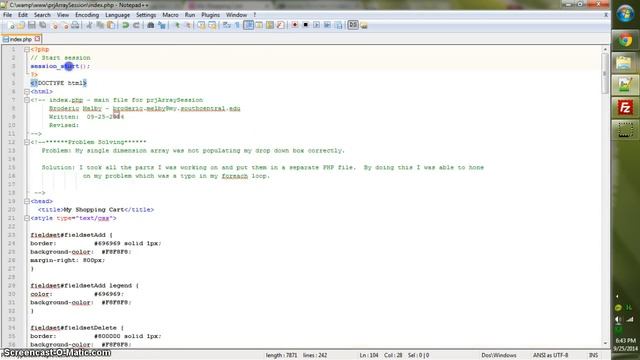Viewport: 640px width, 360px height.
Task: Click "length : 7871" in status bar
Action: tap(281, 356)
